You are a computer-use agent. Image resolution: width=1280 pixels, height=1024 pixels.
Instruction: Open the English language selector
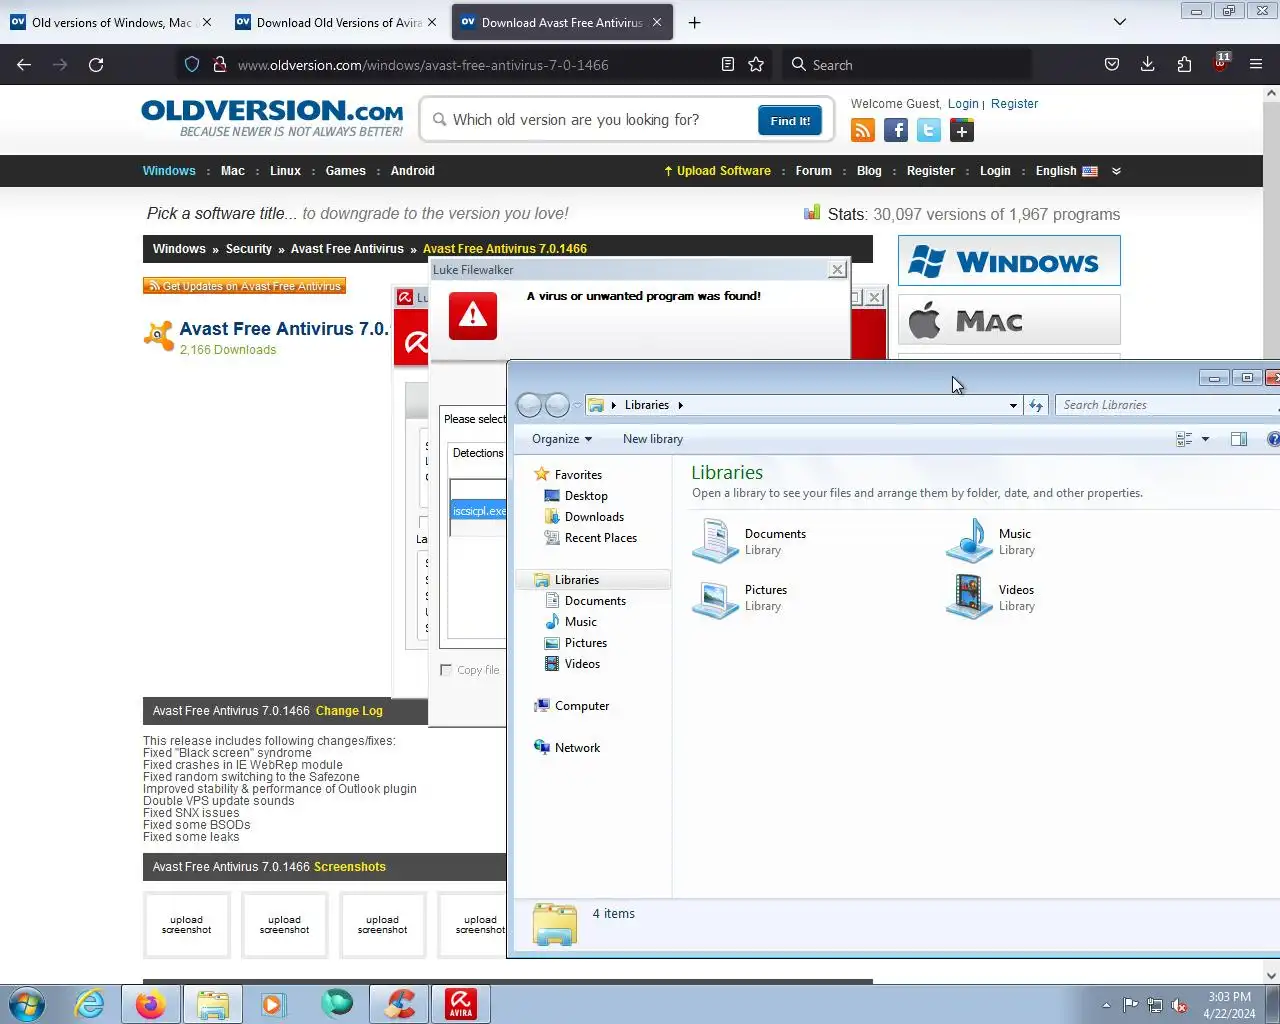pyautogui.click(x=1066, y=171)
